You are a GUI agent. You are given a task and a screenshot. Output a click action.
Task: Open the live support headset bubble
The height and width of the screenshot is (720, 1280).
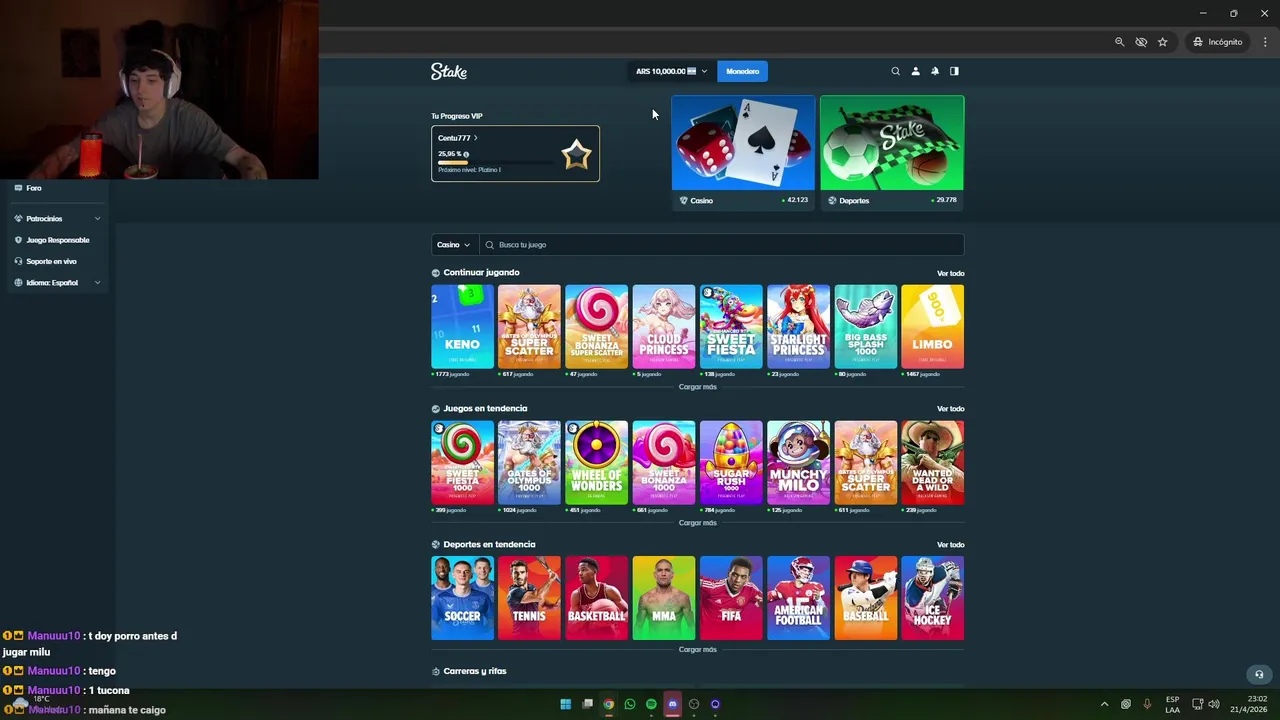coord(1259,674)
